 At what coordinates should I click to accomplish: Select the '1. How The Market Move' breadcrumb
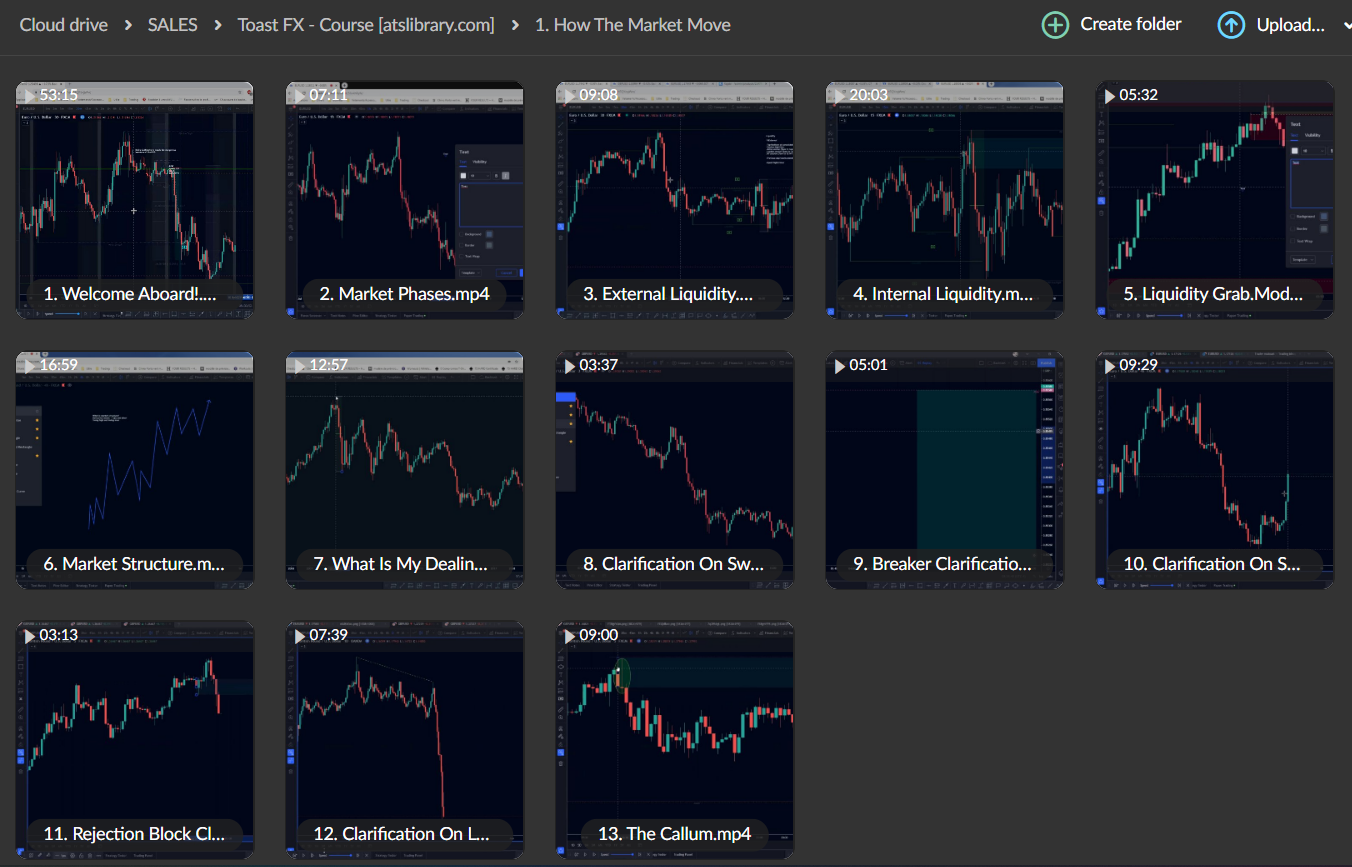click(632, 25)
